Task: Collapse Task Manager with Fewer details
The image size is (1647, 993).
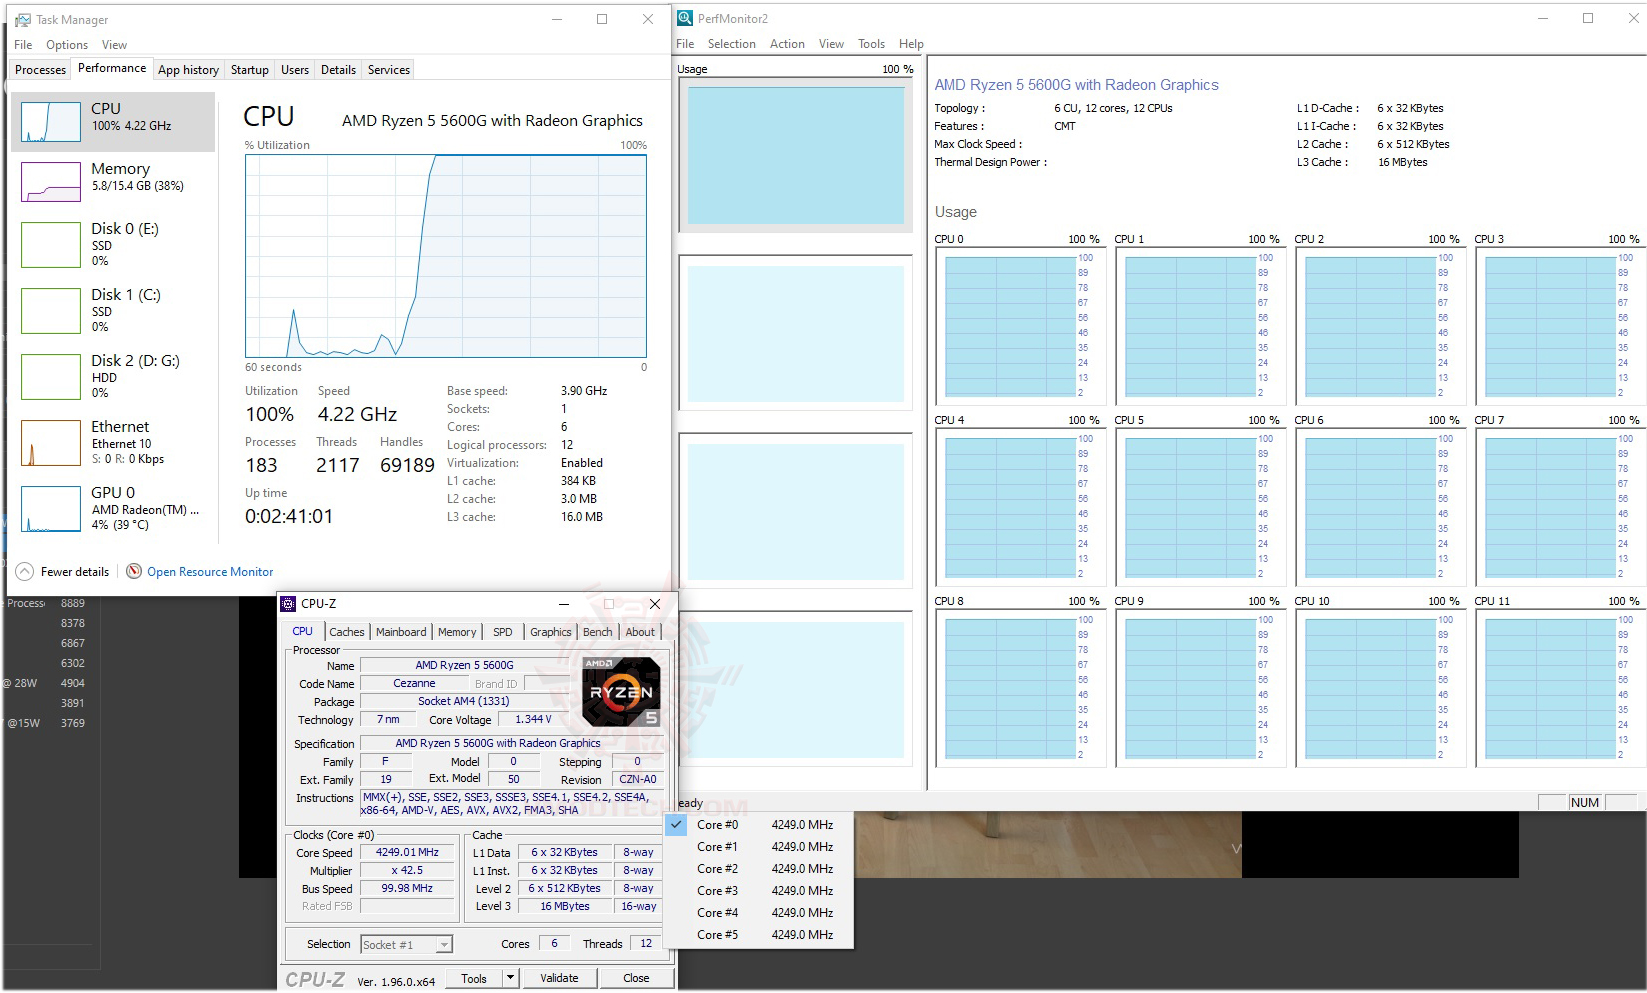Action: tap(63, 571)
